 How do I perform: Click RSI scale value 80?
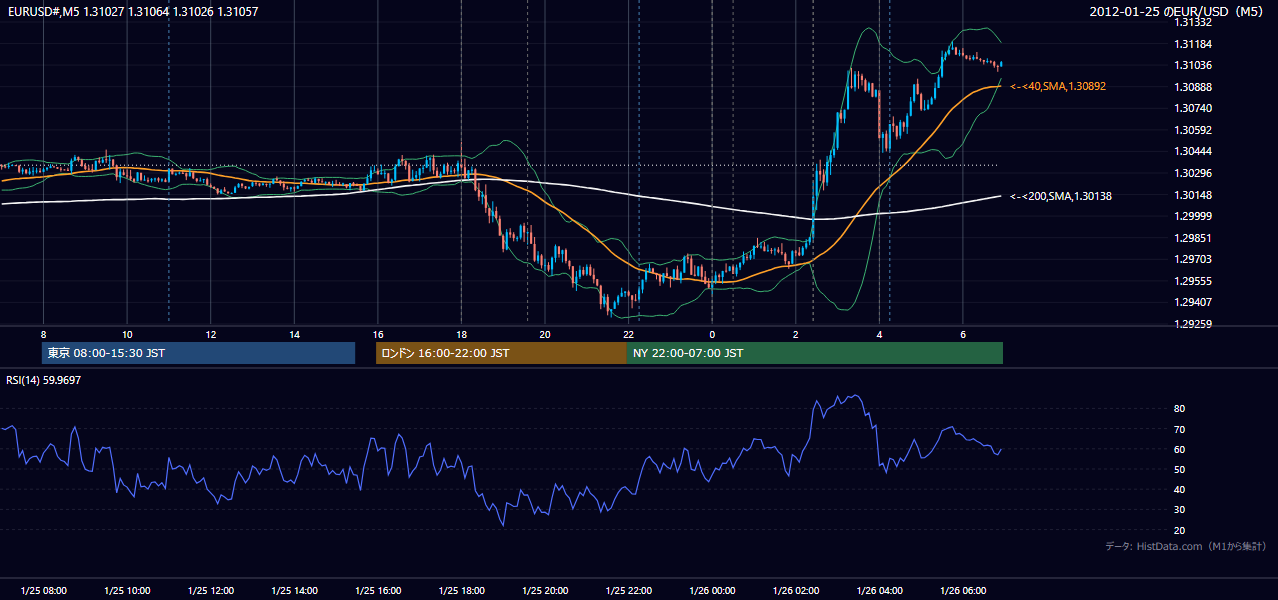click(1180, 409)
